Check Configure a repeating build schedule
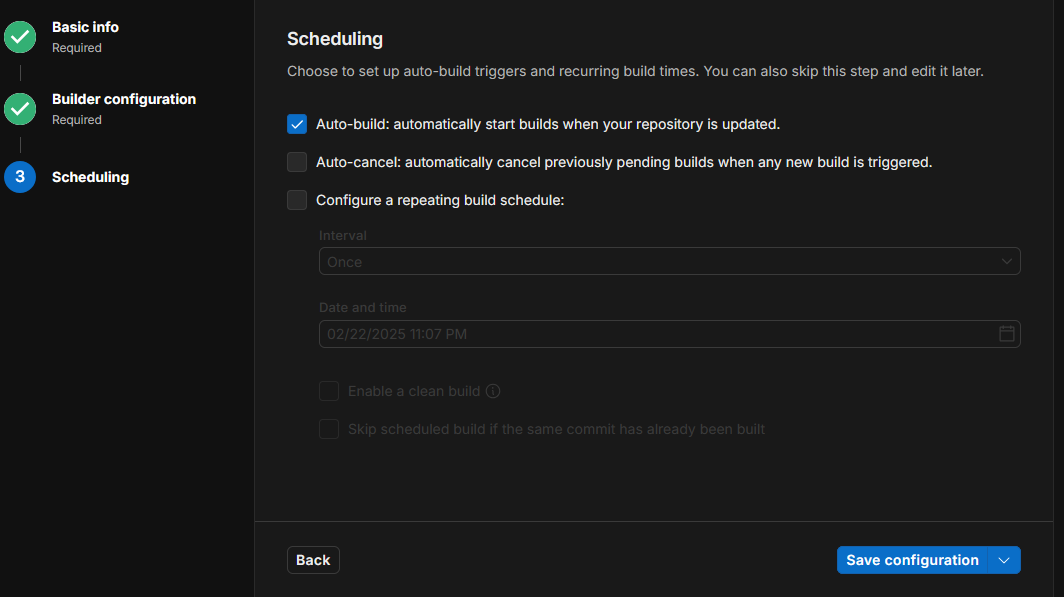This screenshot has width=1064, height=597. pyautogui.click(x=297, y=200)
